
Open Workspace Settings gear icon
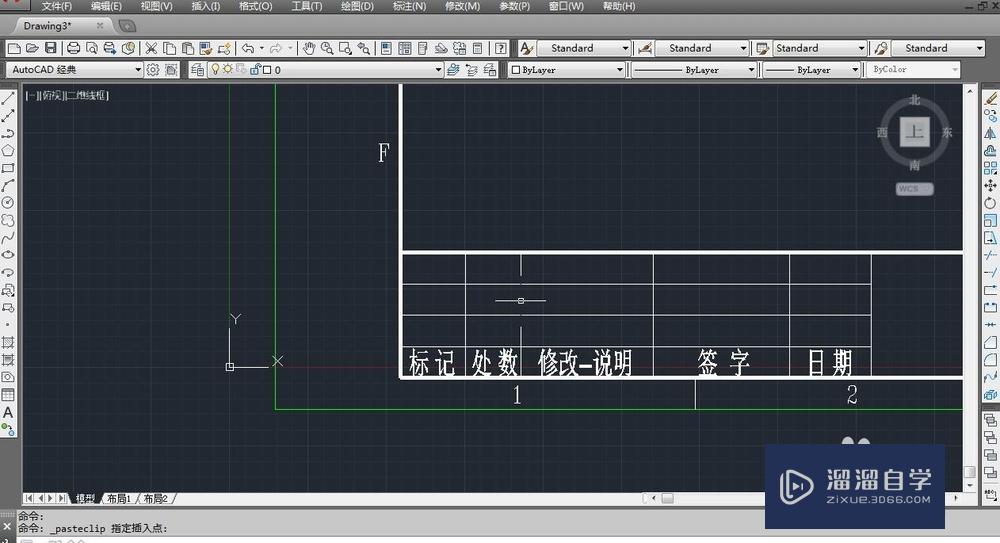click(153, 70)
